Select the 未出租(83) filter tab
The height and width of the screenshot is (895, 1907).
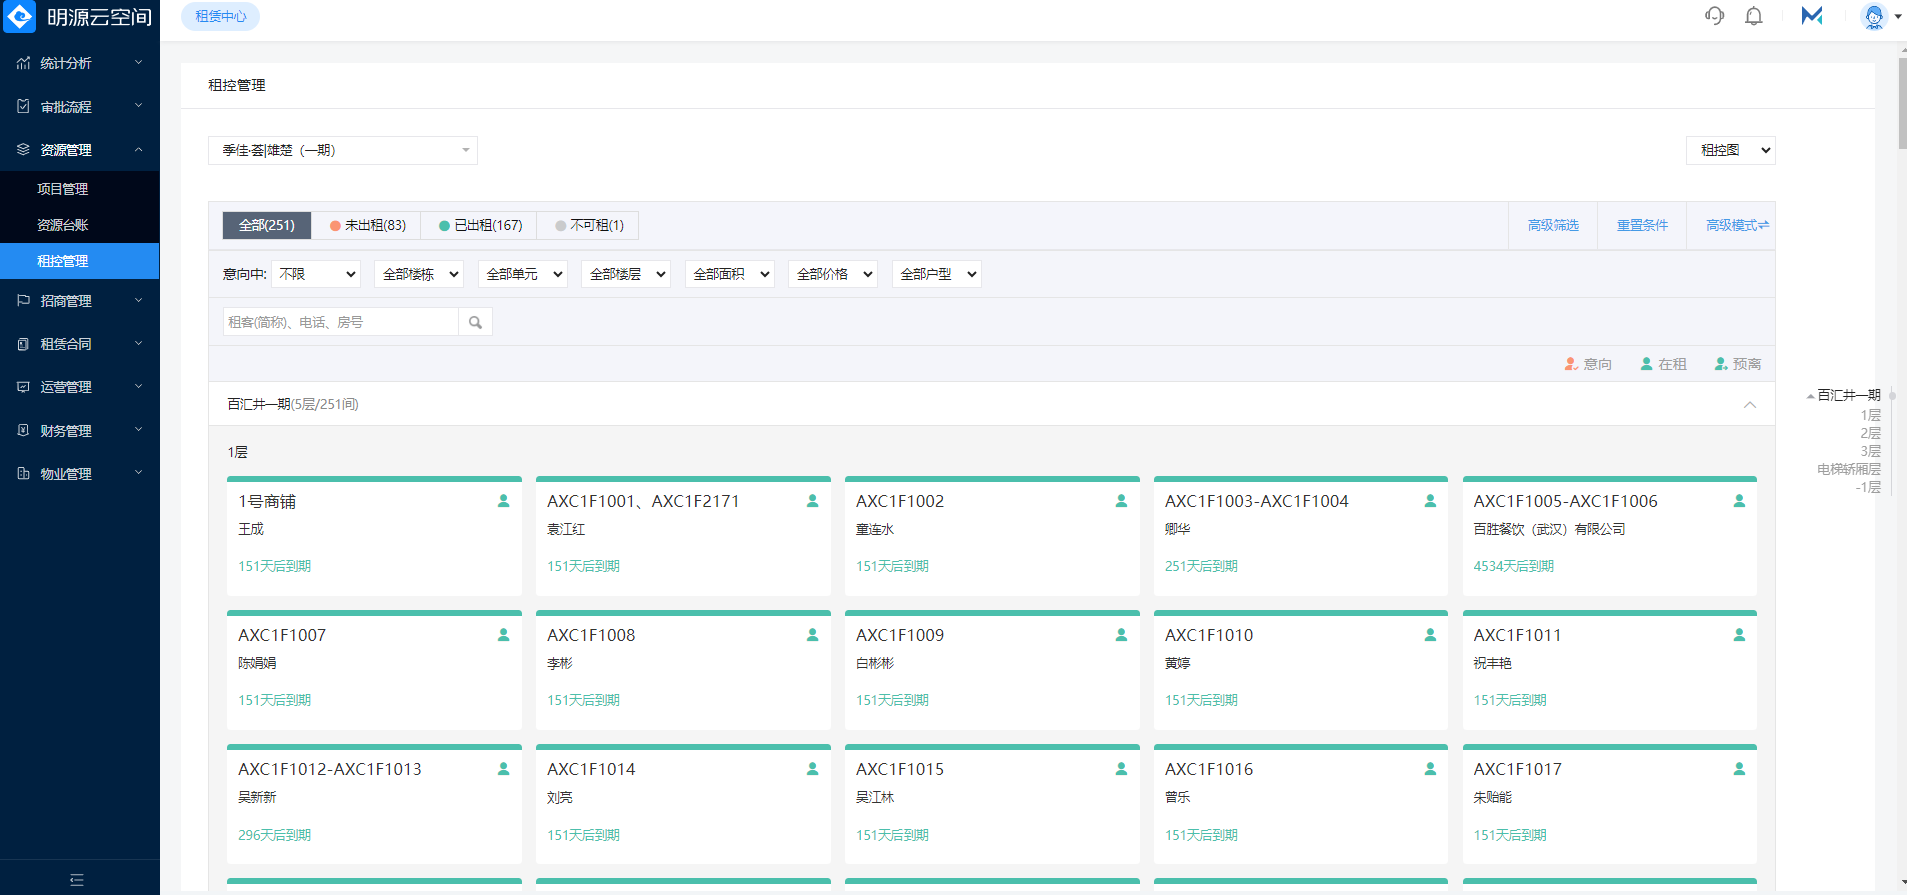click(367, 225)
